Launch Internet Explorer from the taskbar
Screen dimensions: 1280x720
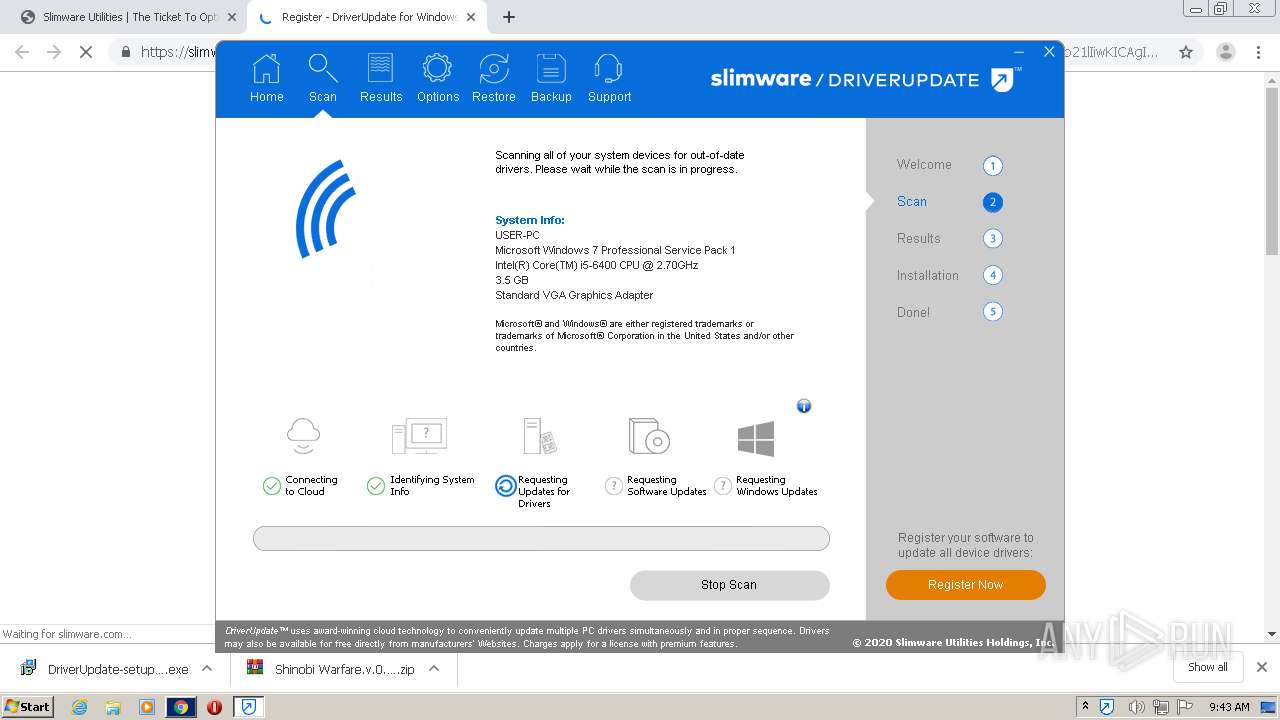79,707
